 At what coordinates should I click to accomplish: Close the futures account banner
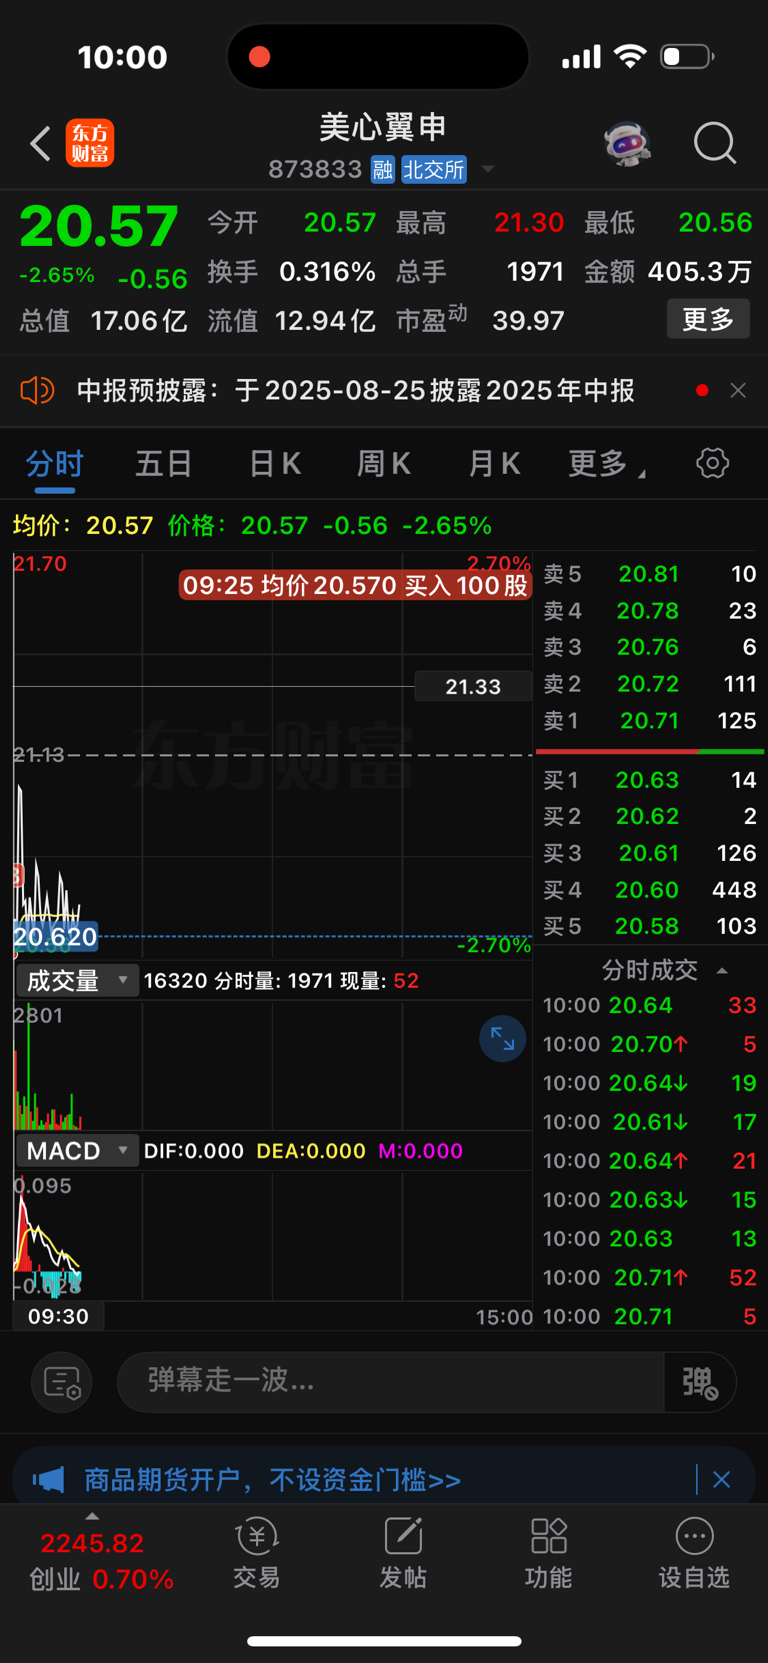click(x=721, y=1479)
